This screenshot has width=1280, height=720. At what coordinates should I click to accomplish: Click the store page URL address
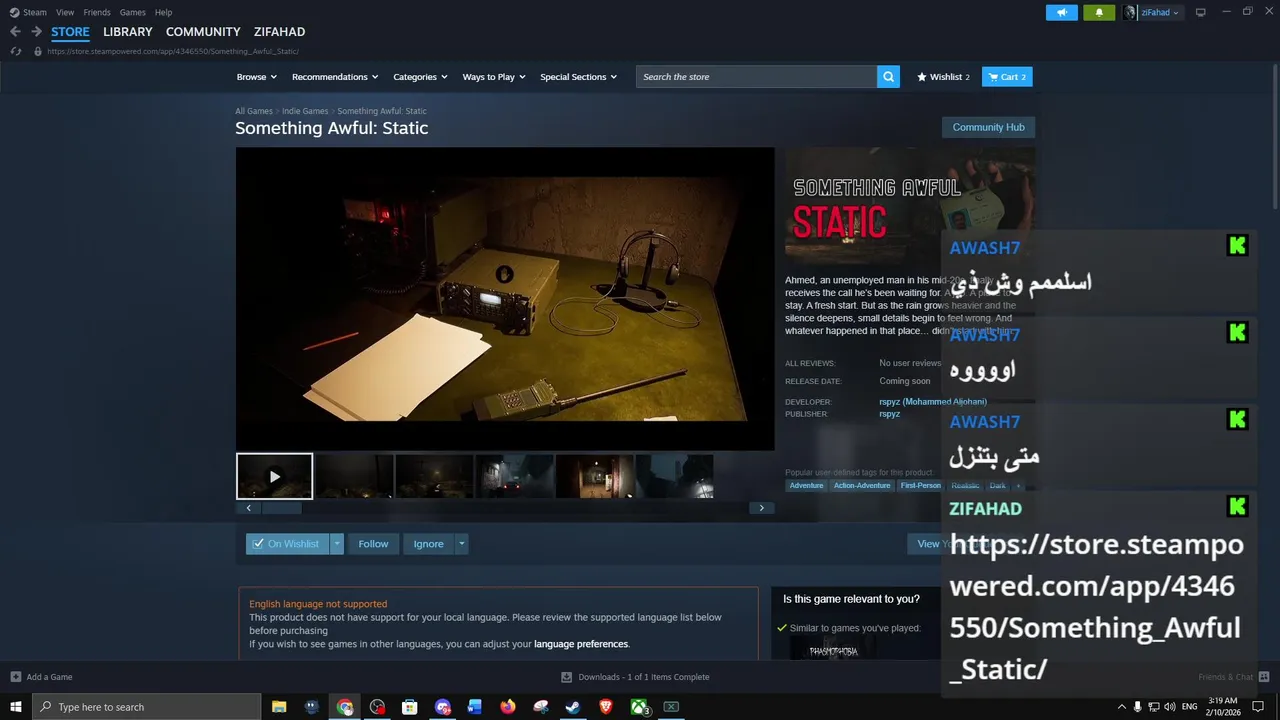coord(173,52)
